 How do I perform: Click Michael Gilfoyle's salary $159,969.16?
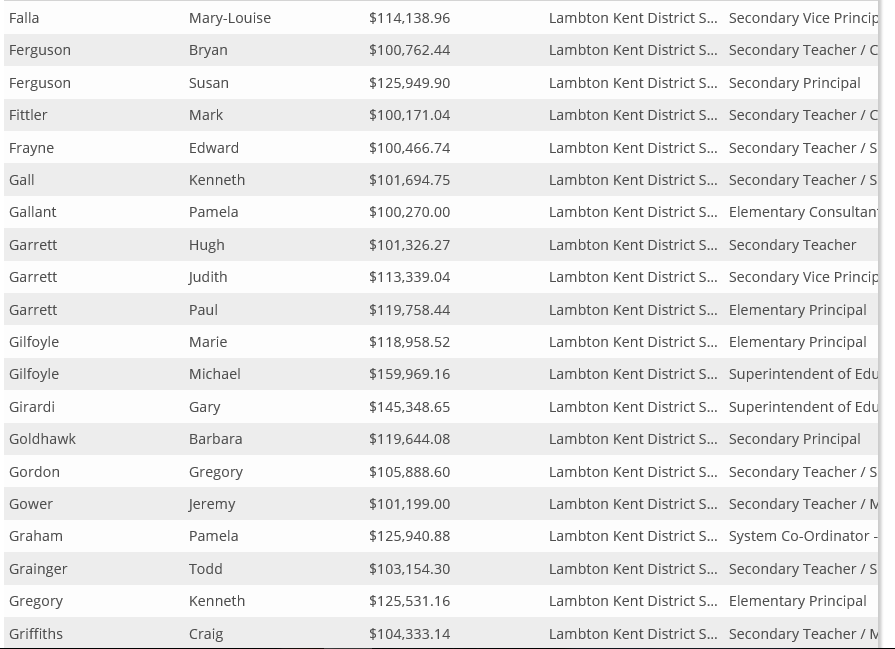[409, 374]
